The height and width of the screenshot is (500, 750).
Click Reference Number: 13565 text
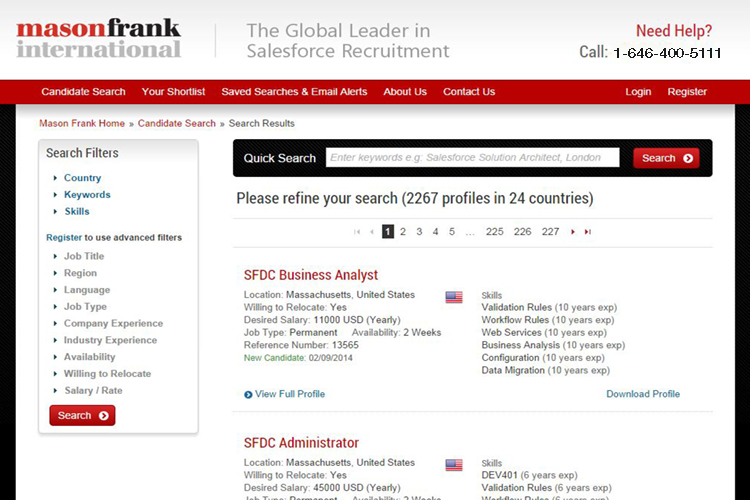301,345
